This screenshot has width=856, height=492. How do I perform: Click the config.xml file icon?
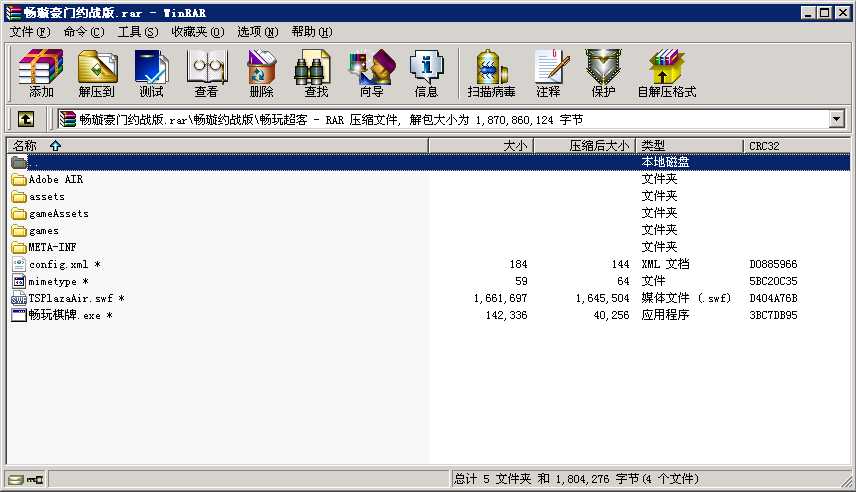(19, 264)
